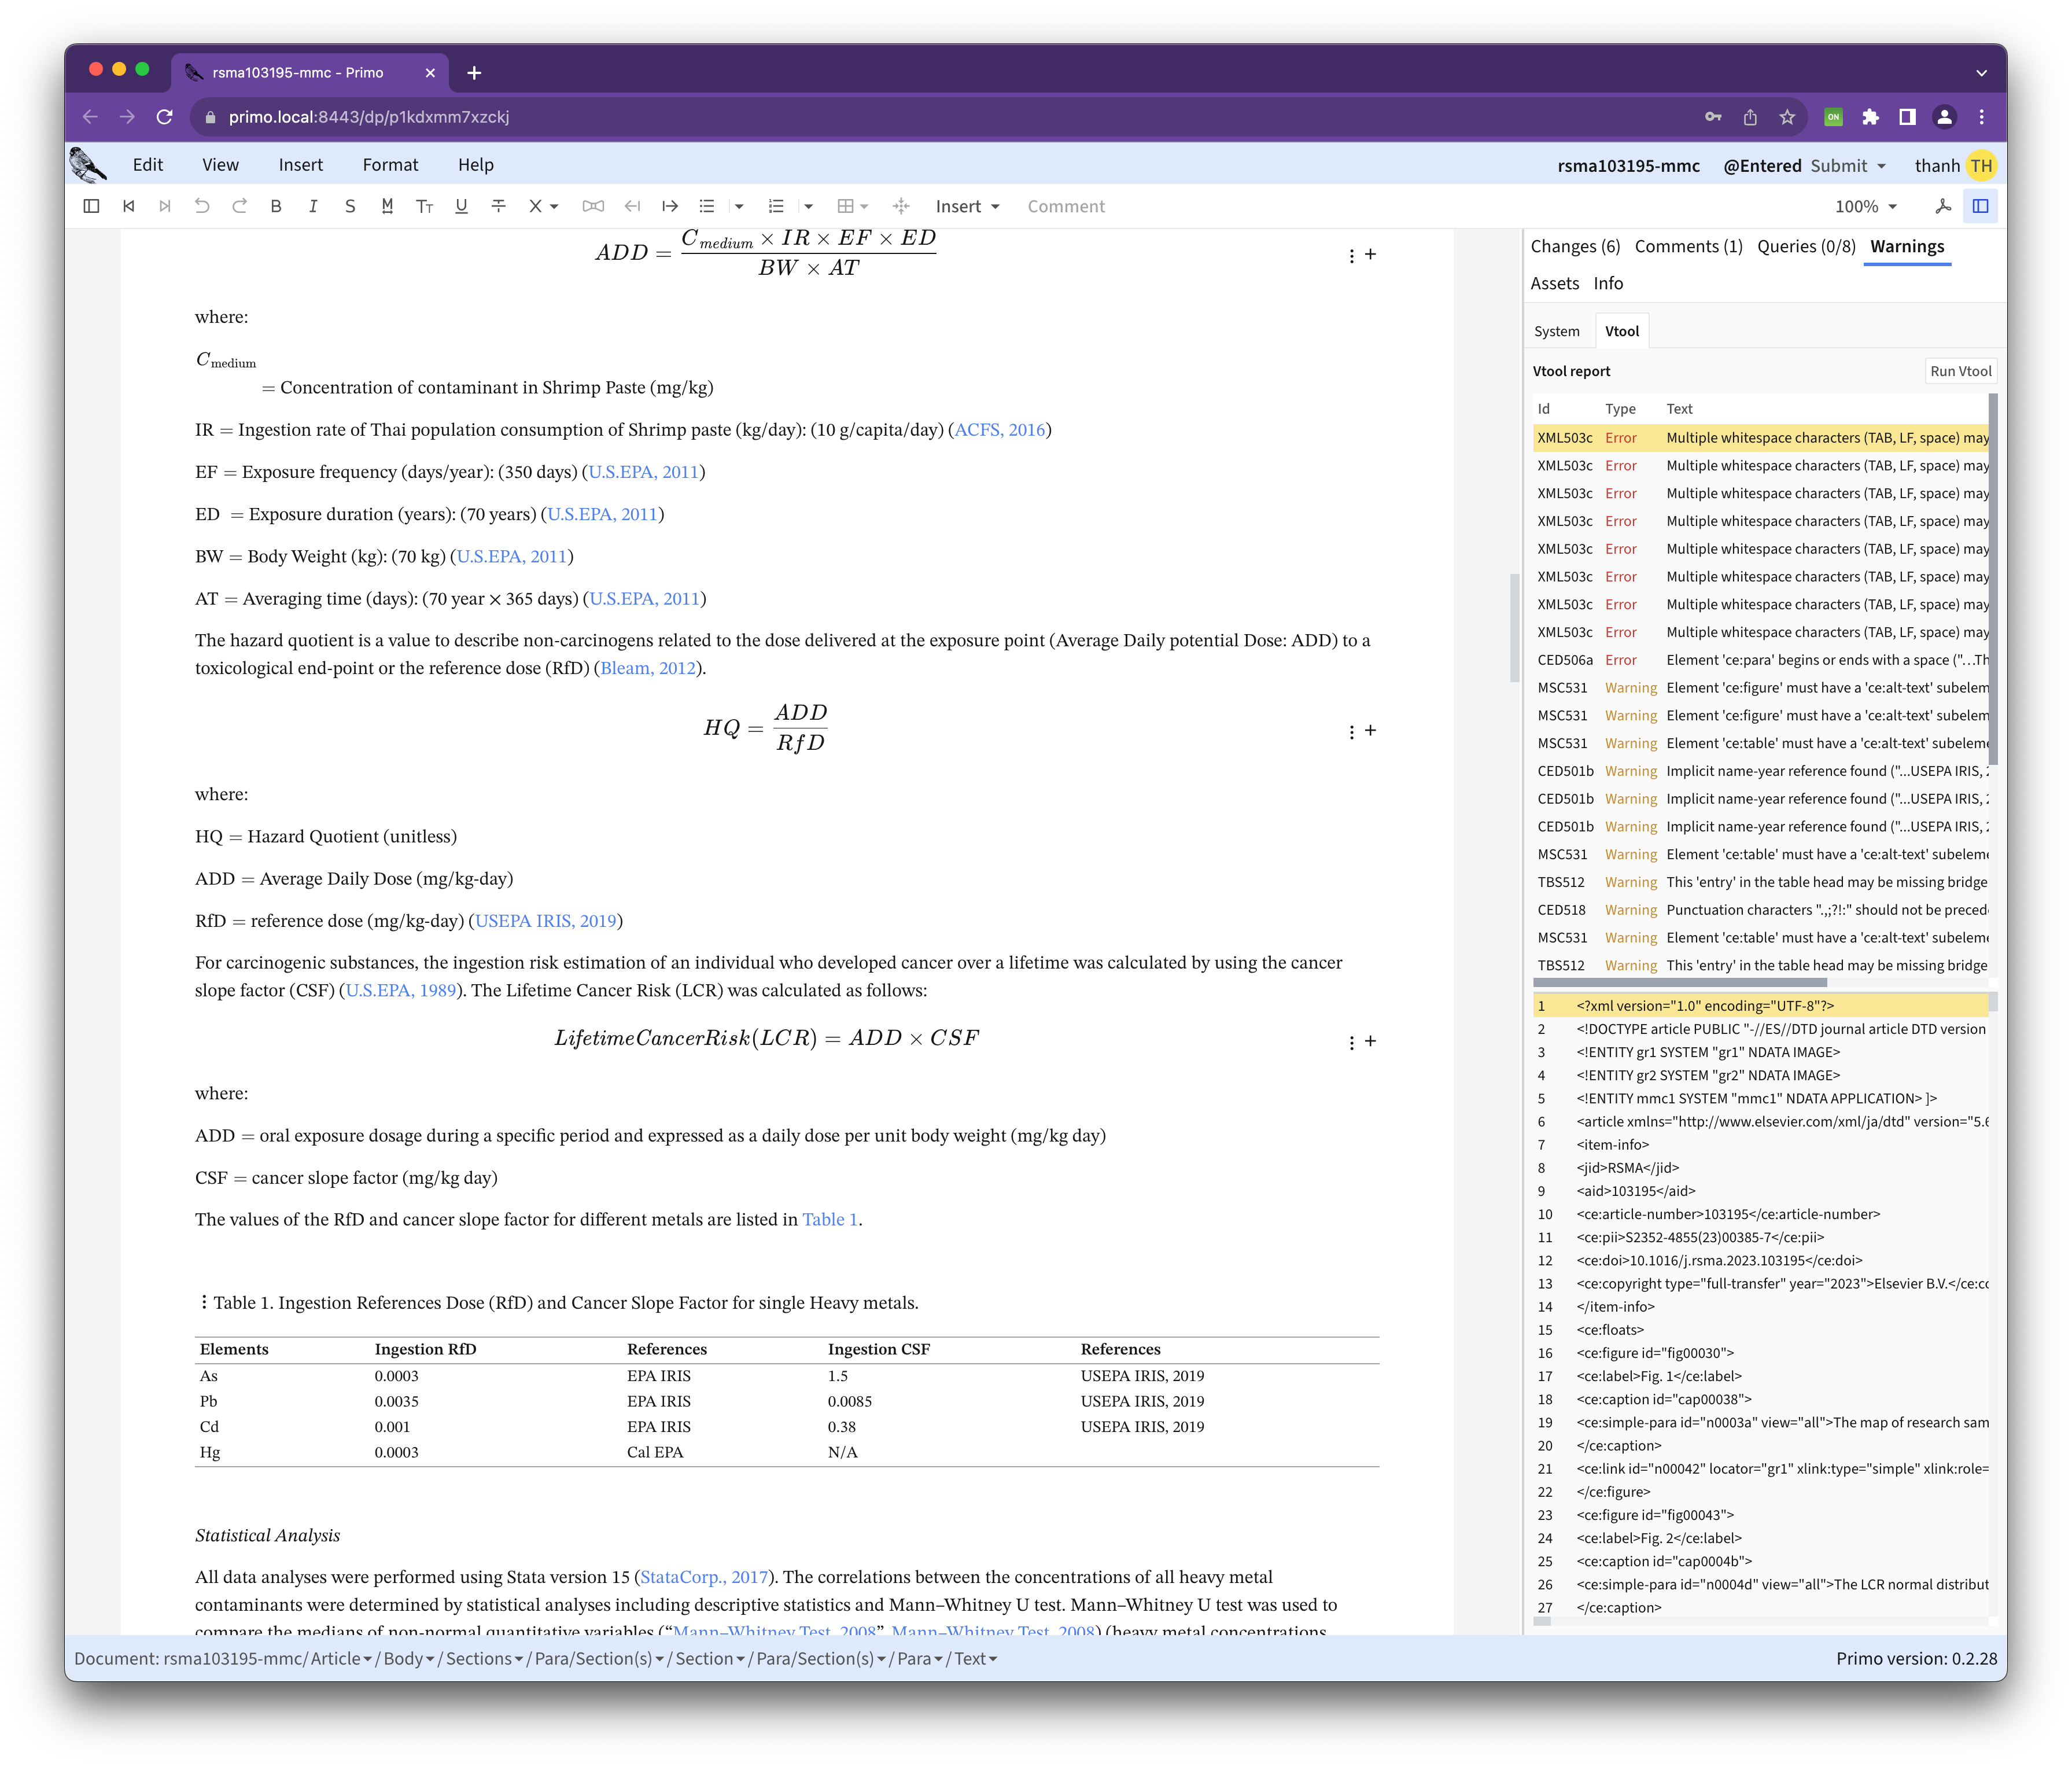Open the zoom 100% dropdown

point(1865,206)
